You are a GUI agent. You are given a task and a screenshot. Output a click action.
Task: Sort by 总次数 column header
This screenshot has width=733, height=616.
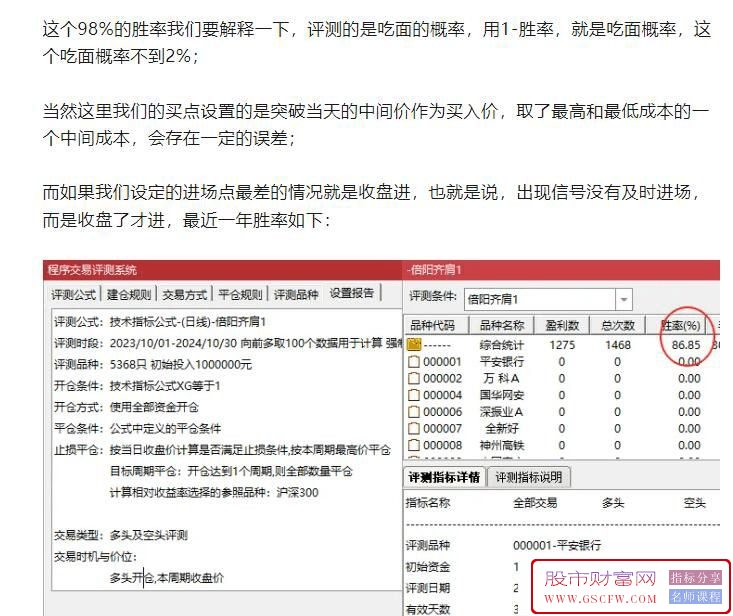618,325
